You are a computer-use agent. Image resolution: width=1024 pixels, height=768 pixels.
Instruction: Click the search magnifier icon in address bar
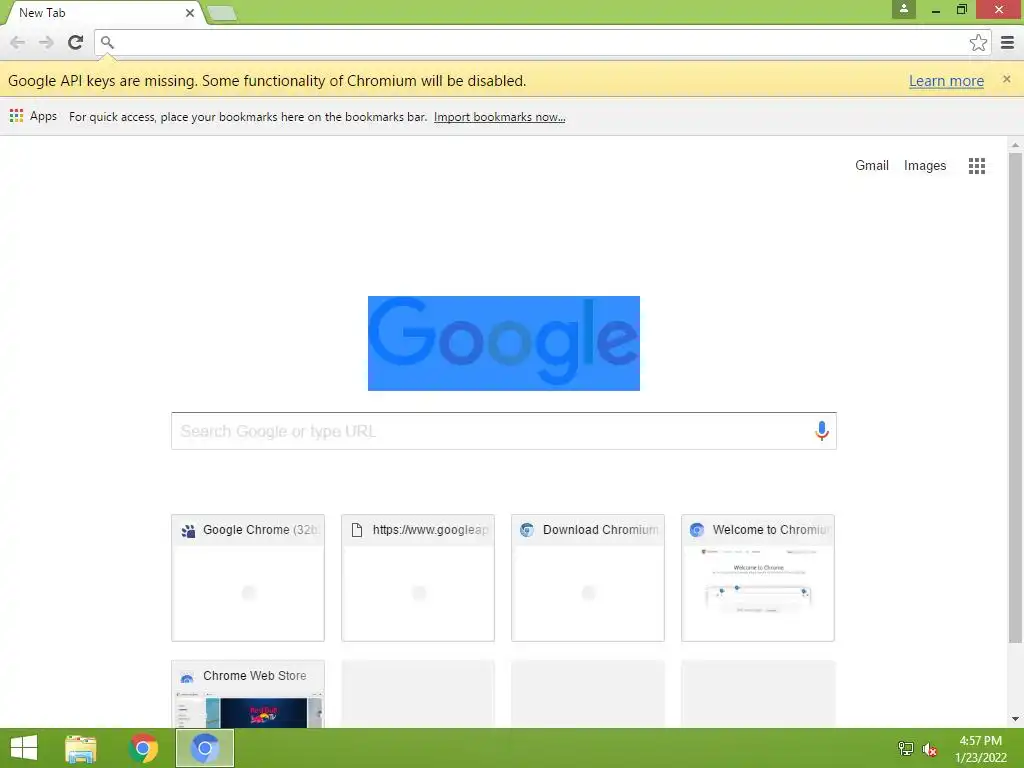point(108,42)
